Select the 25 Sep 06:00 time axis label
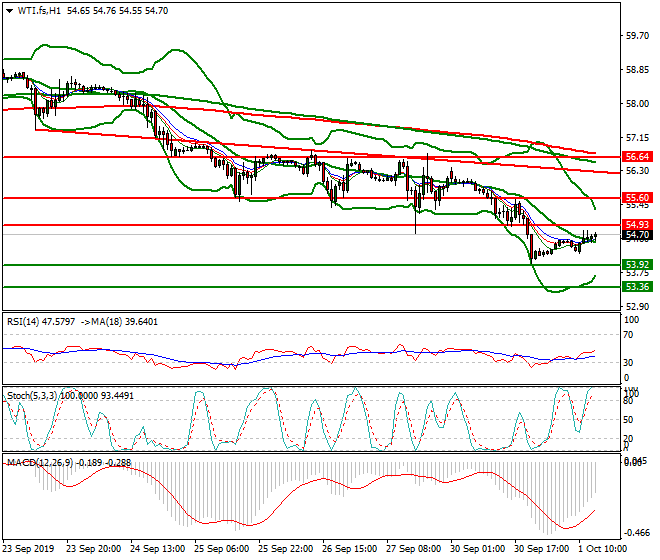The height and width of the screenshot is (560, 660). pyautogui.click(x=221, y=549)
